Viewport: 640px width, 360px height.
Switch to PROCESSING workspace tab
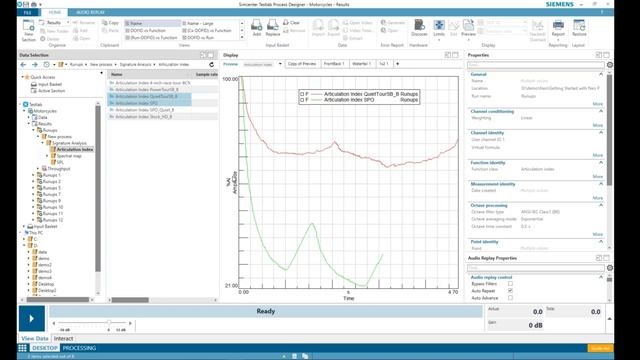[79, 348]
